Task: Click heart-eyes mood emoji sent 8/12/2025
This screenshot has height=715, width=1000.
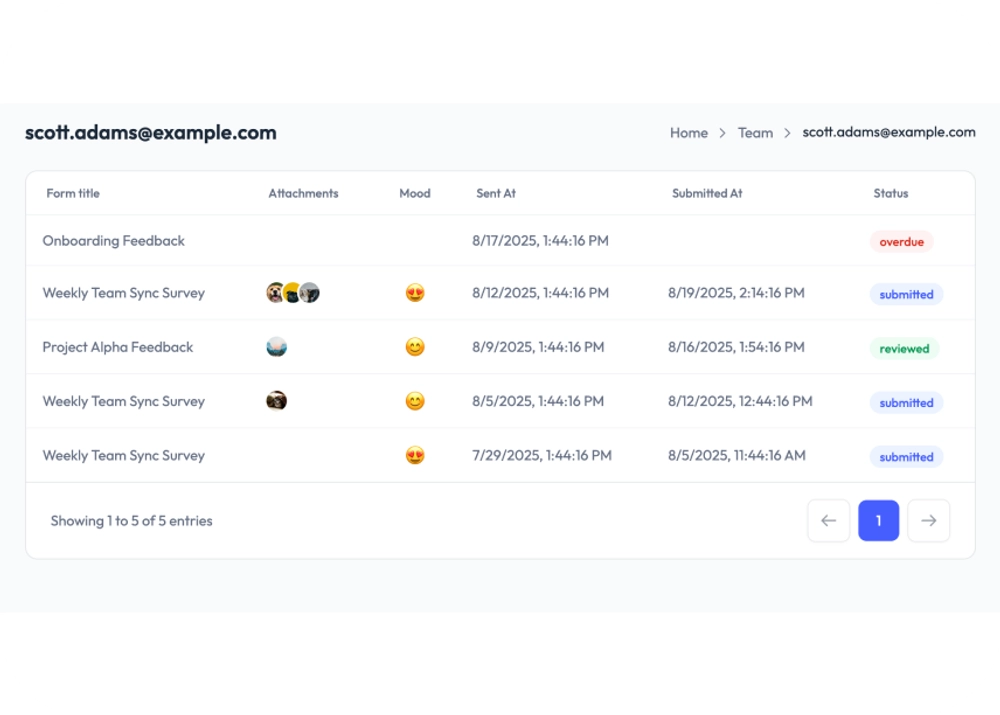Action: tap(415, 293)
